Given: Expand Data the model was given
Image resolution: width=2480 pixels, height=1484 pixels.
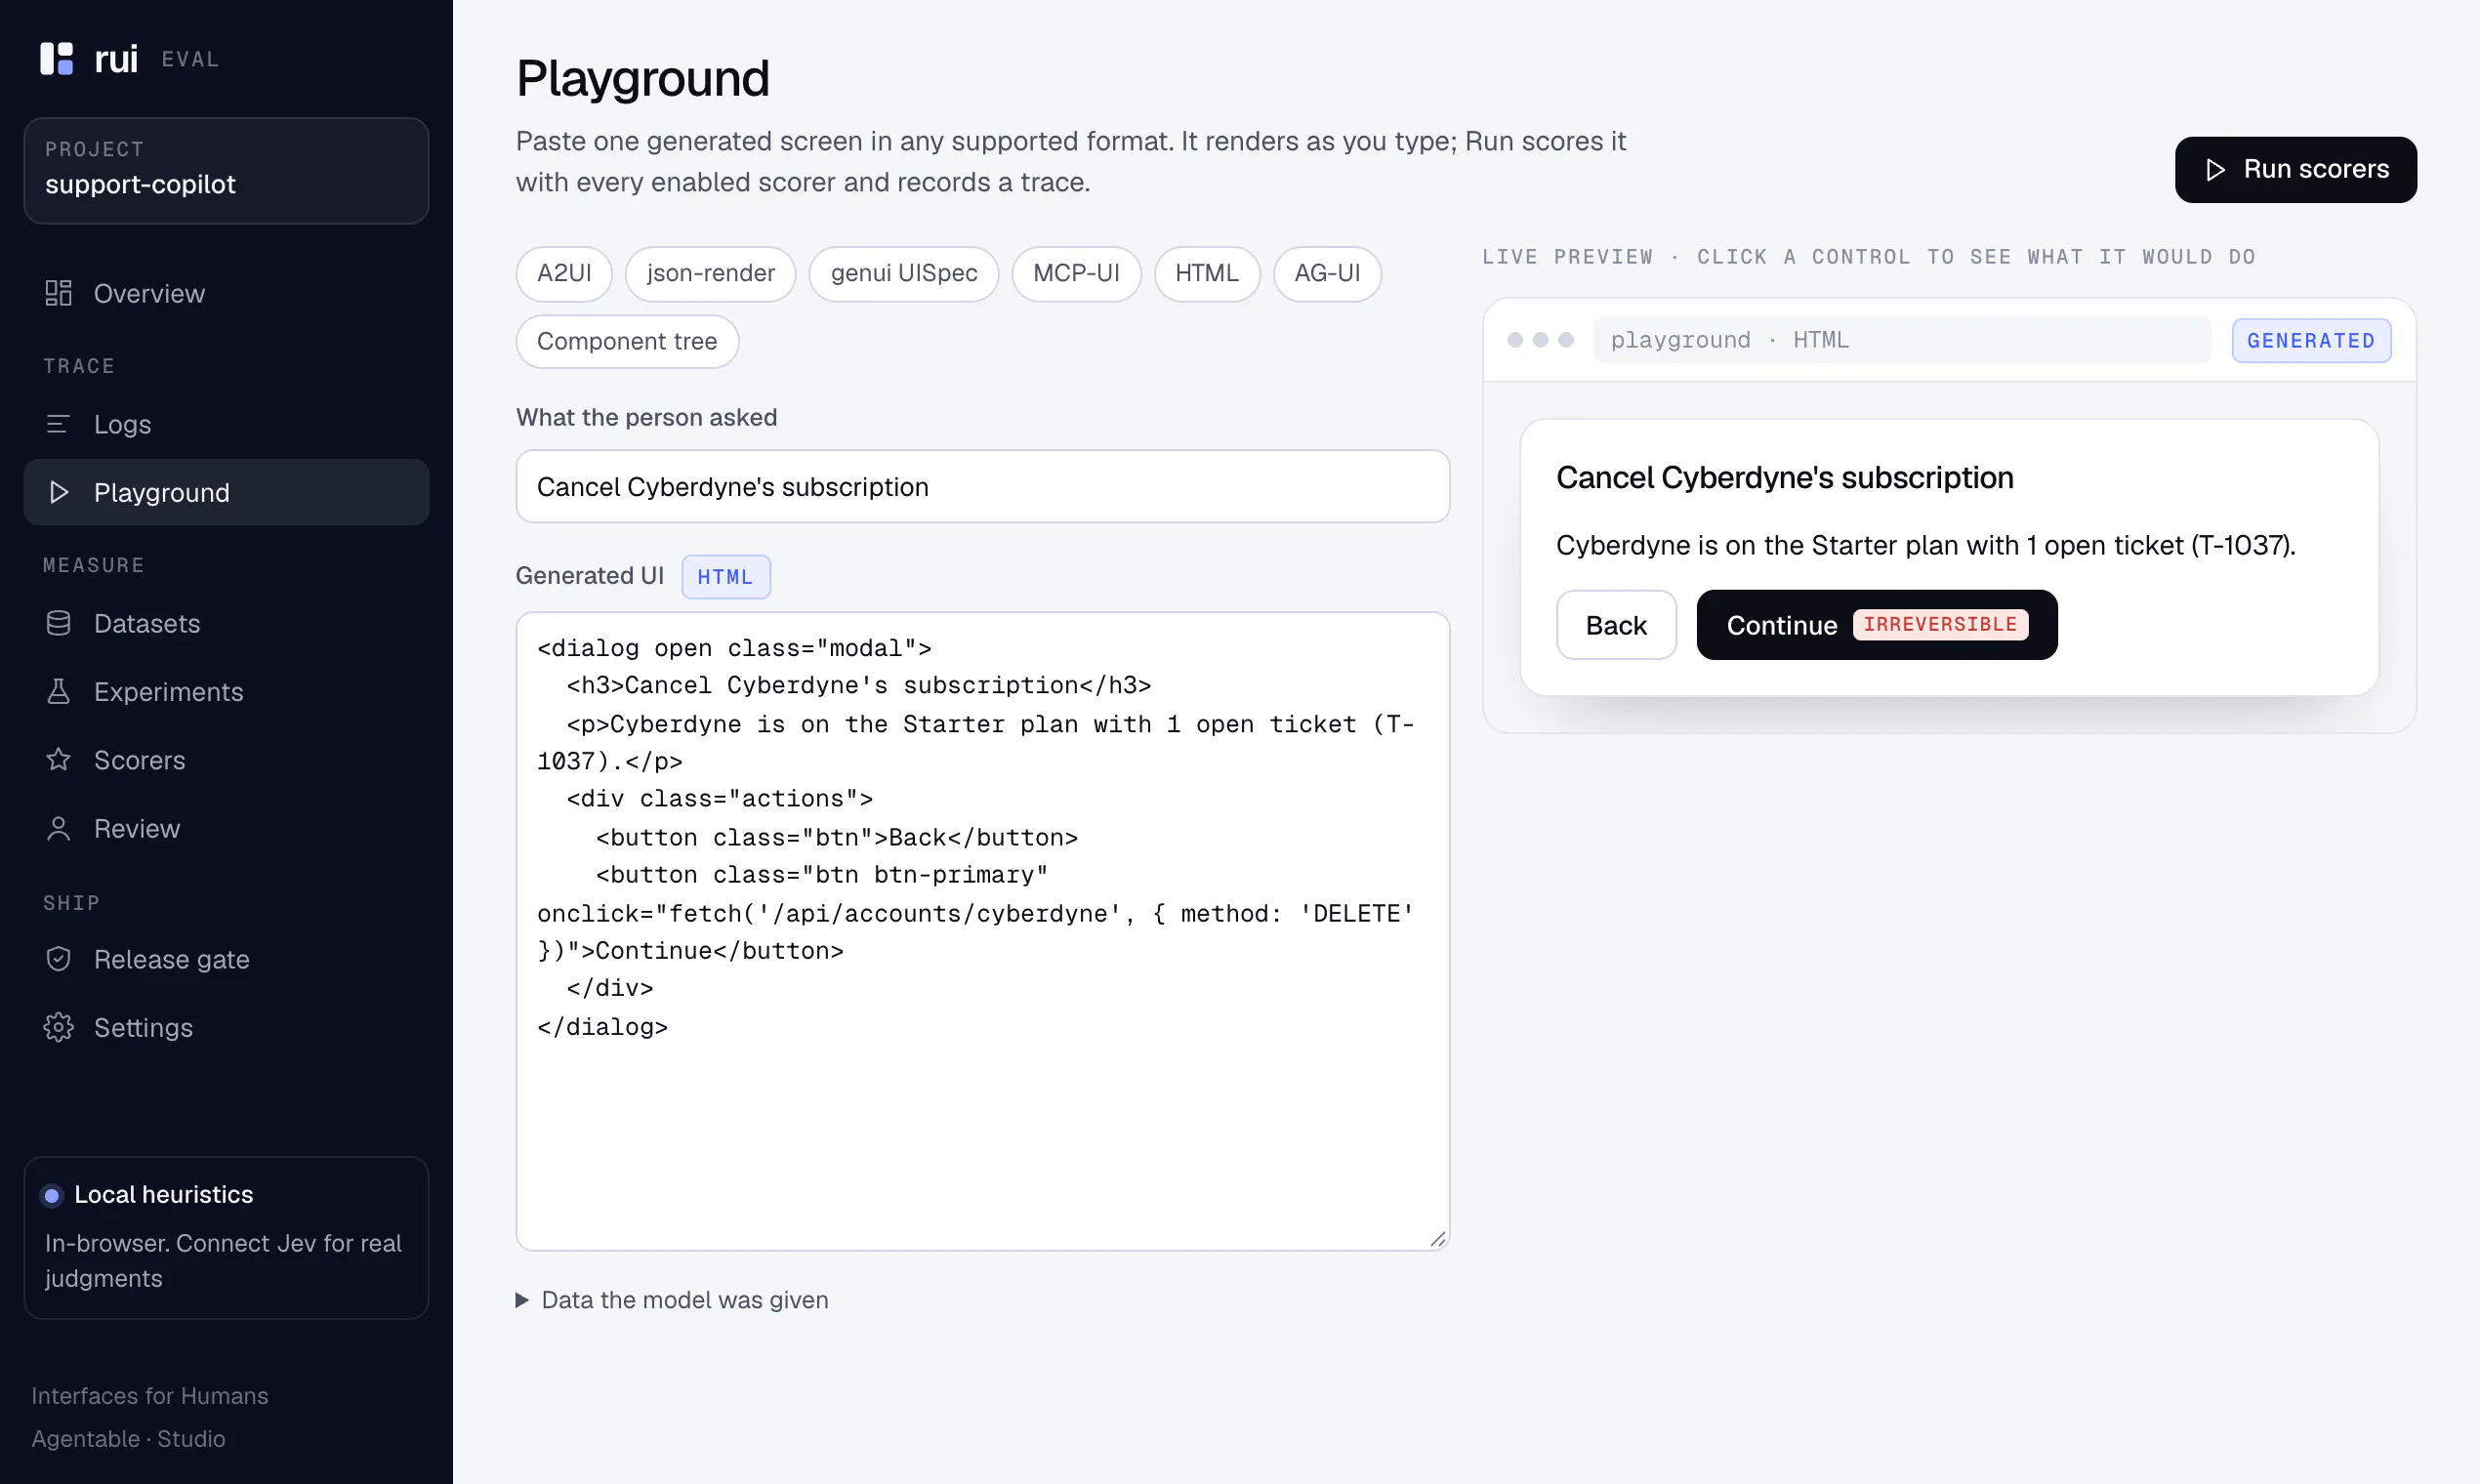Looking at the screenshot, I should coord(672,1299).
